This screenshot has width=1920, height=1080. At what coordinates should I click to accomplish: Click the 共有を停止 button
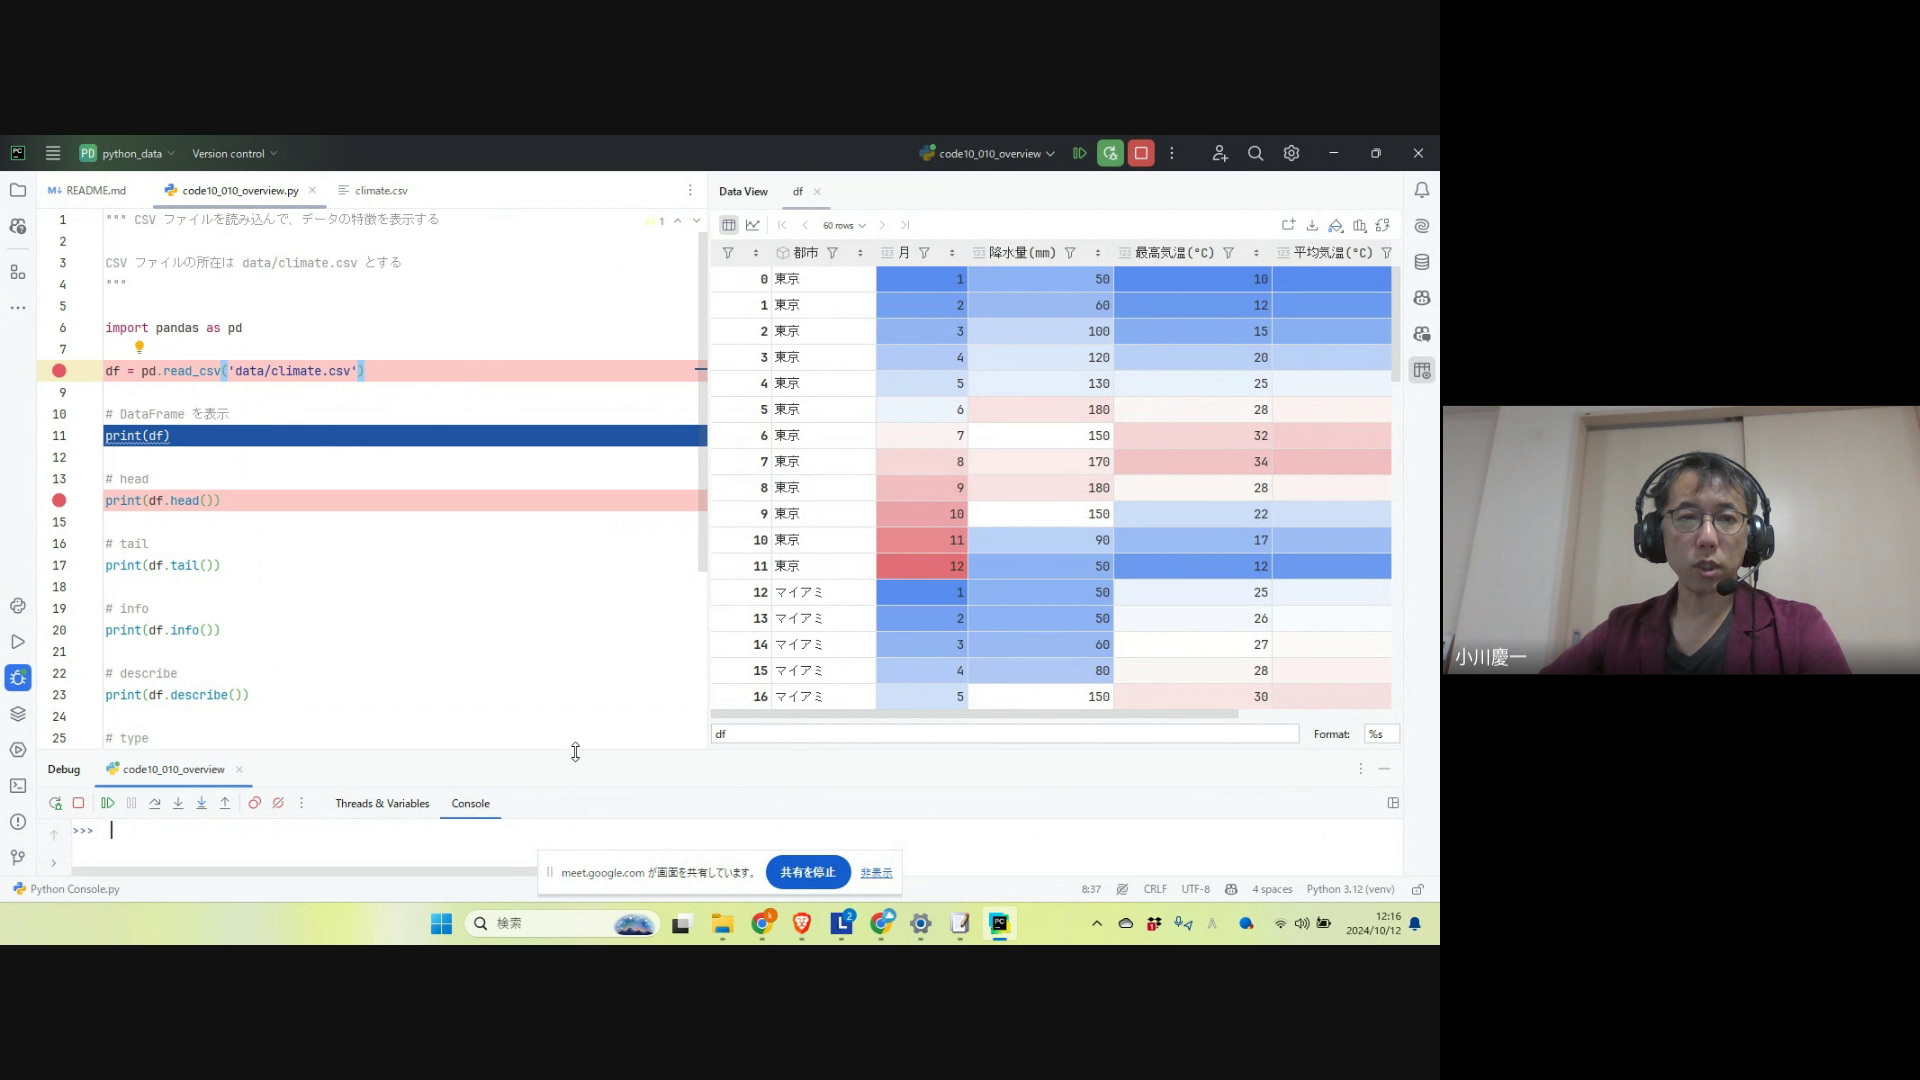click(807, 872)
